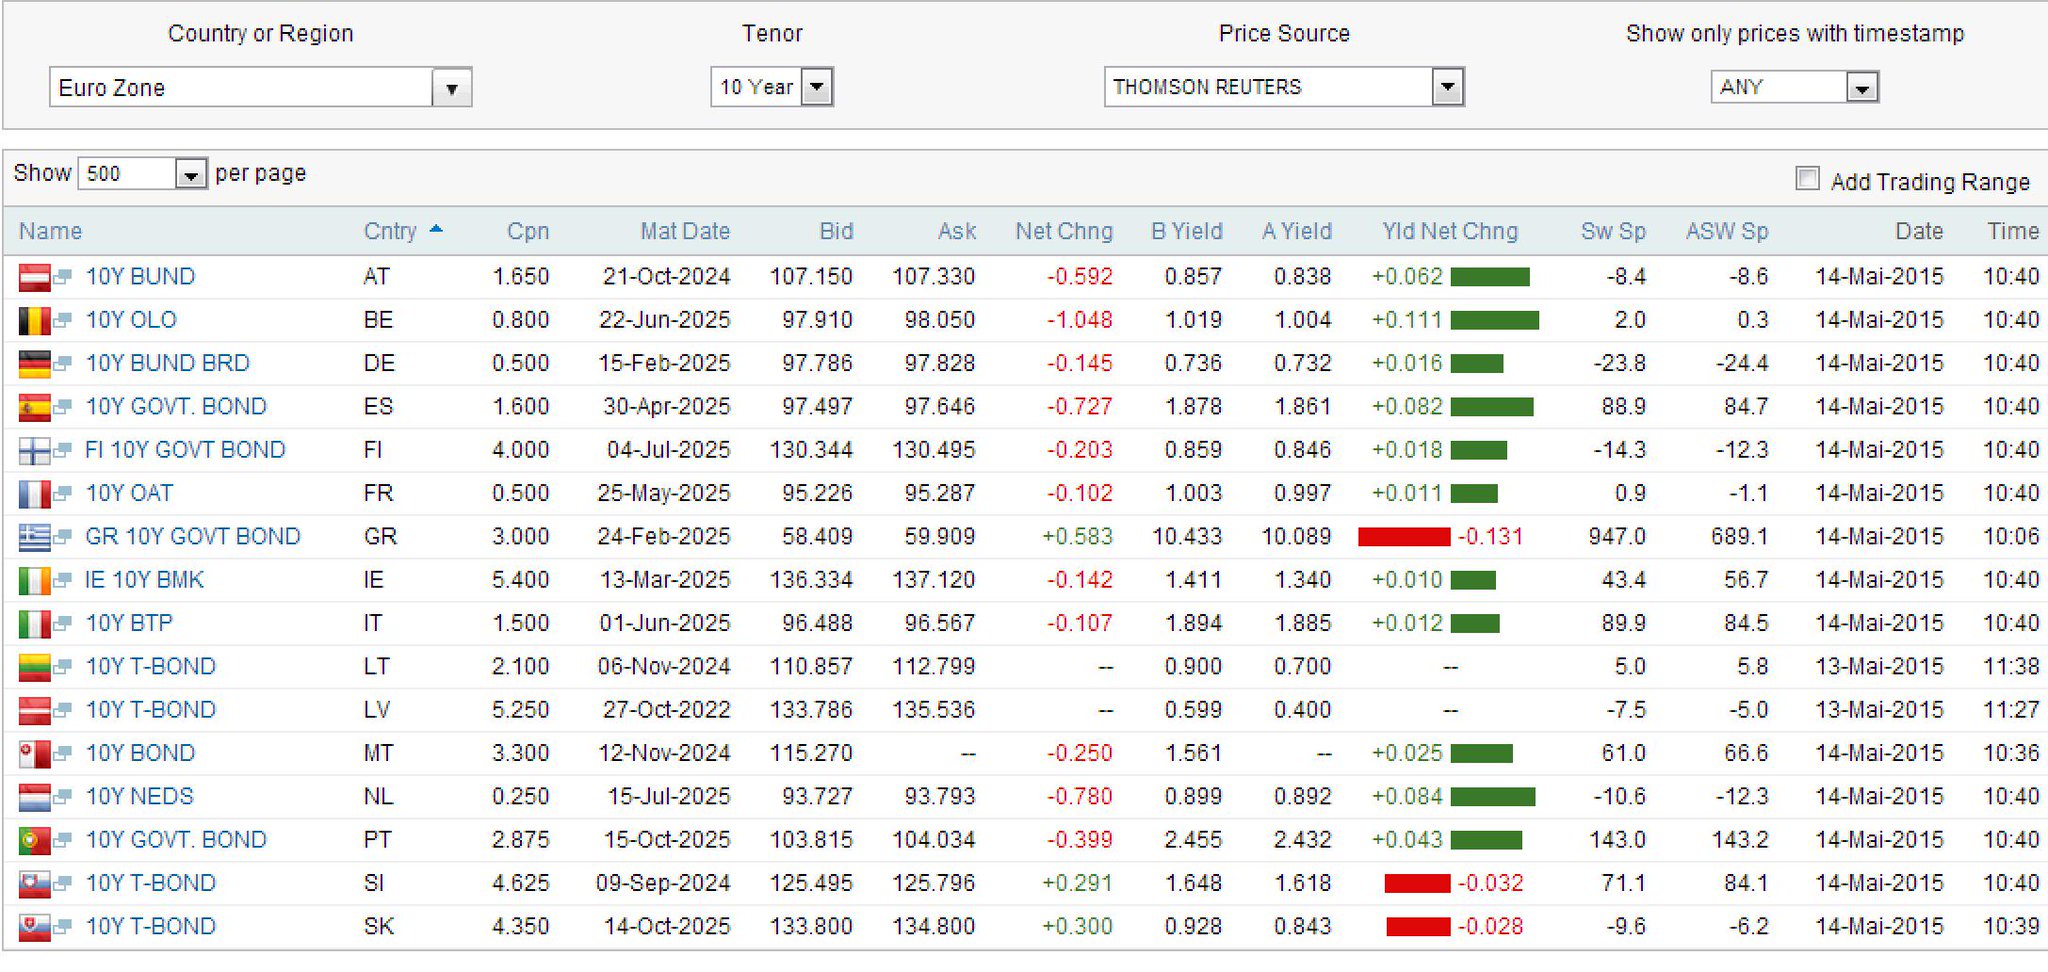Sort by the Cntry column header
Image resolution: width=2048 pixels, height=972 pixels.
click(390, 232)
